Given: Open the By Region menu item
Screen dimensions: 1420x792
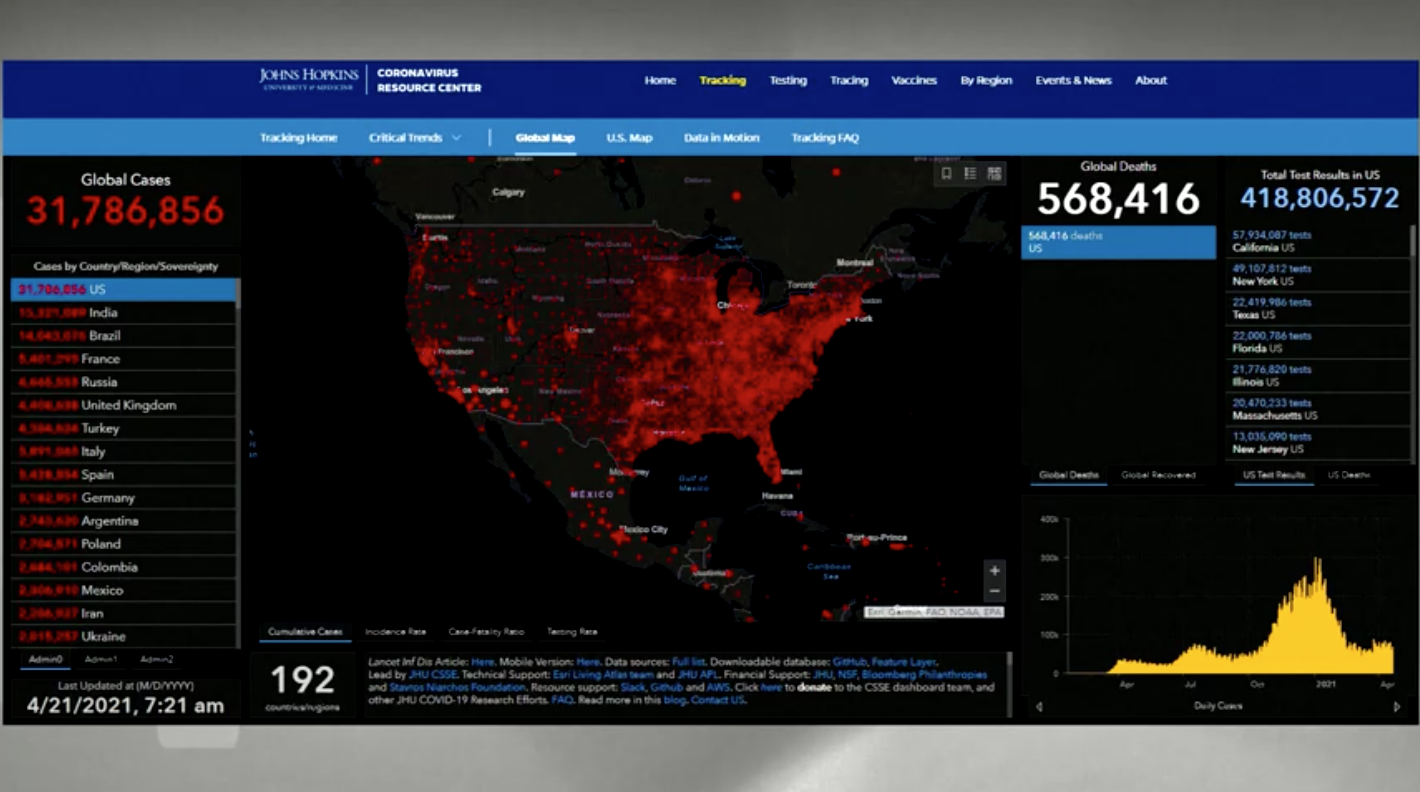Looking at the screenshot, I should click(x=986, y=81).
